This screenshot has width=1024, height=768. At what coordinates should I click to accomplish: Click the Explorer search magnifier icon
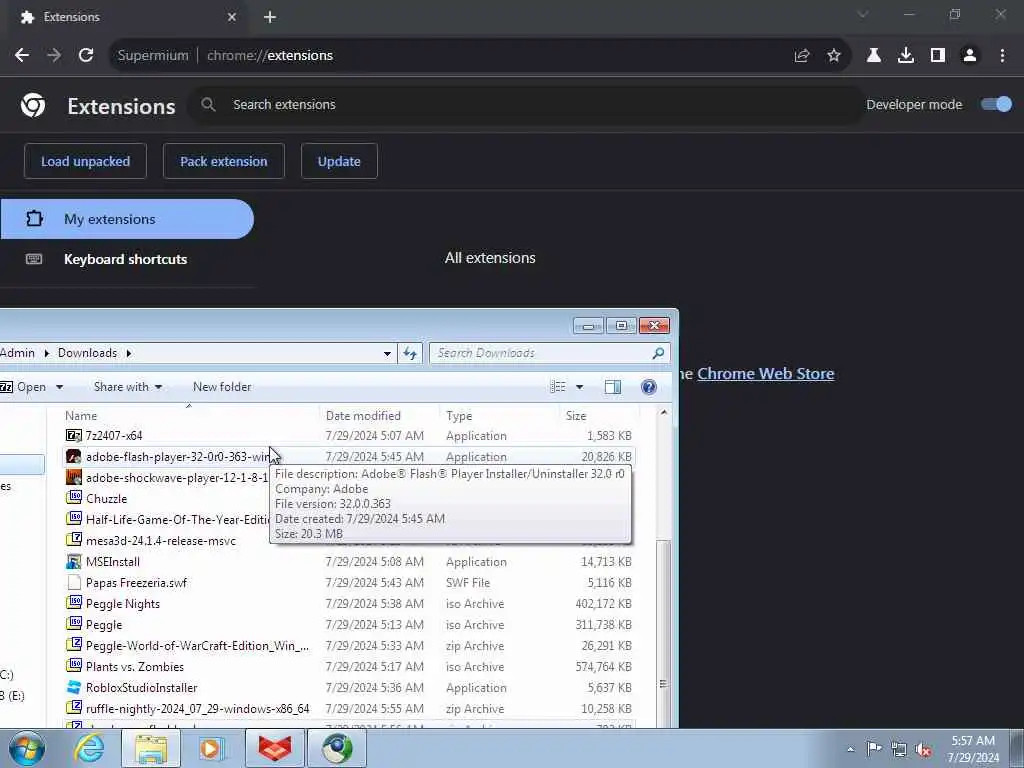[658, 353]
